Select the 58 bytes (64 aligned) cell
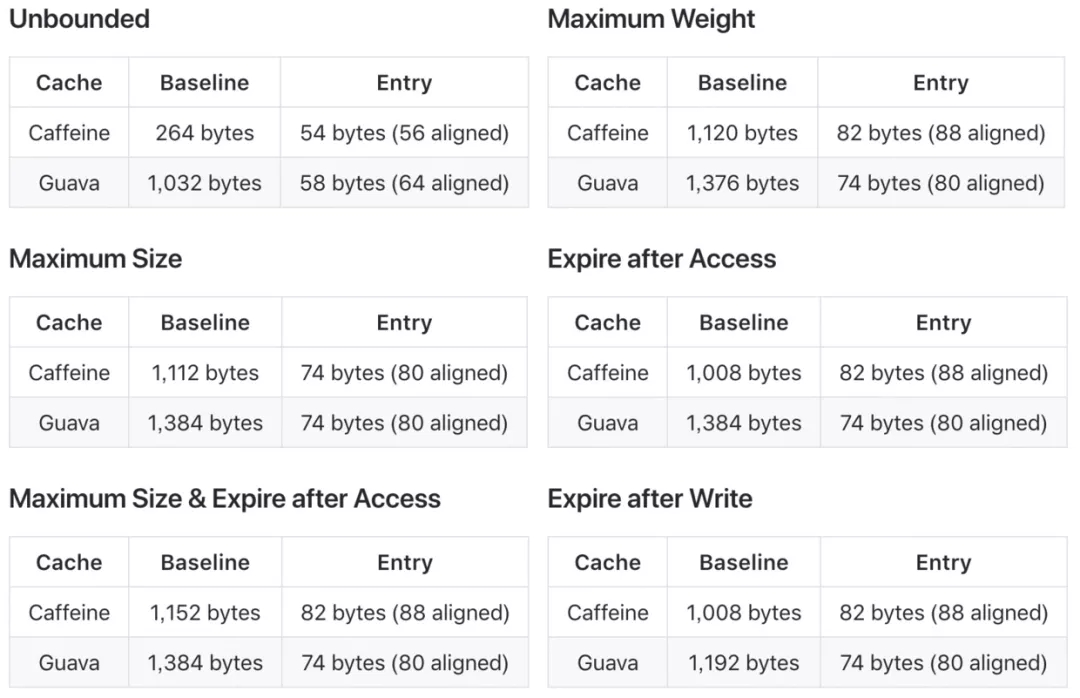The height and width of the screenshot is (698, 1080). pos(404,183)
